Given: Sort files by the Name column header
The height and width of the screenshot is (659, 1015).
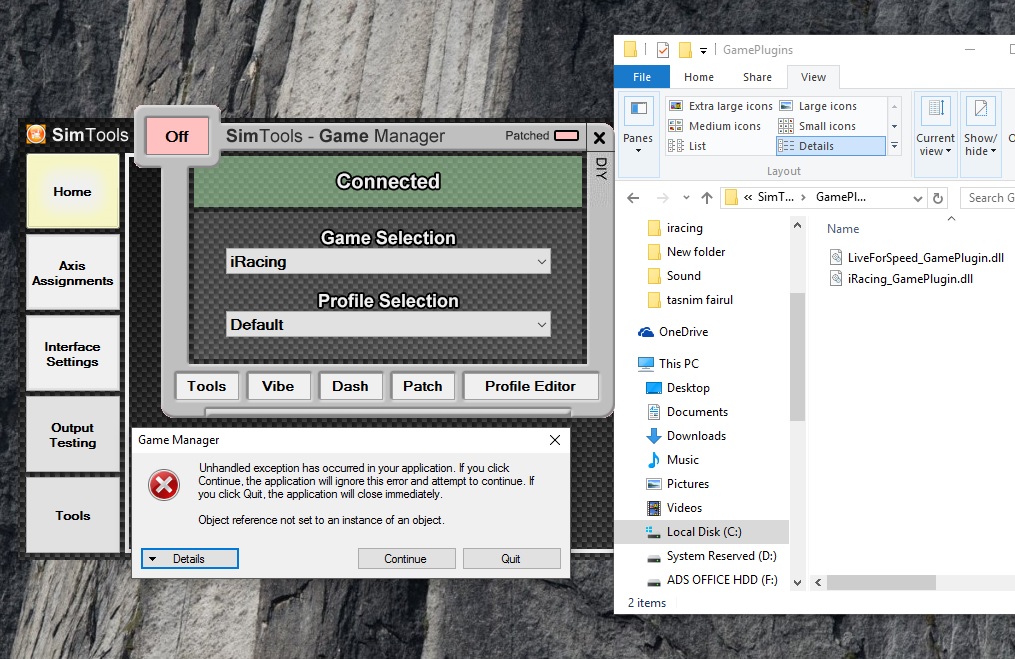Looking at the screenshot, I should (x=843, y=229).
